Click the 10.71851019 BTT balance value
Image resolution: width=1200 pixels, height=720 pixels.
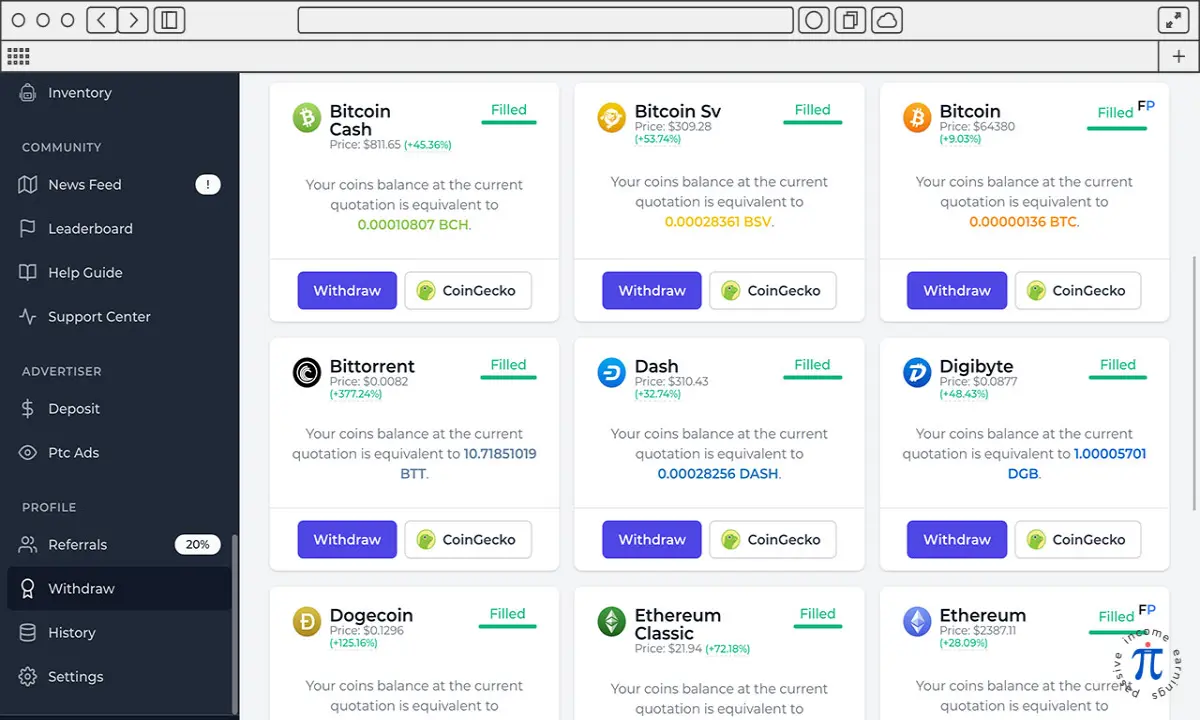click(x=500, y=453)
